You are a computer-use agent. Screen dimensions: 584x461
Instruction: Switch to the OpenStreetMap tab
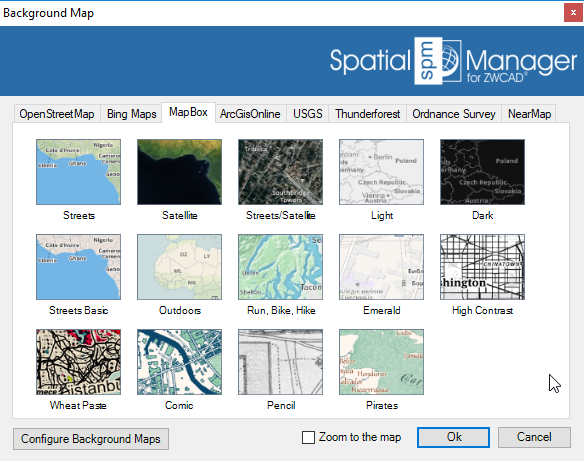[57, 114]
